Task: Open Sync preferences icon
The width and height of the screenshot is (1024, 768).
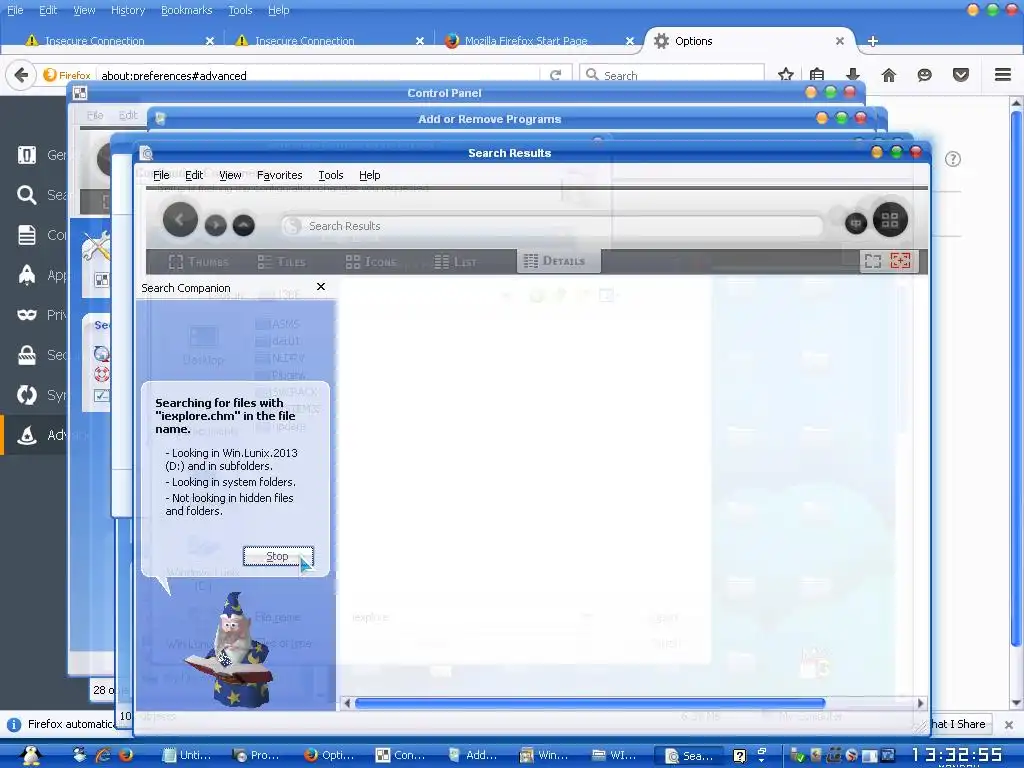Action: click(27, 395)
